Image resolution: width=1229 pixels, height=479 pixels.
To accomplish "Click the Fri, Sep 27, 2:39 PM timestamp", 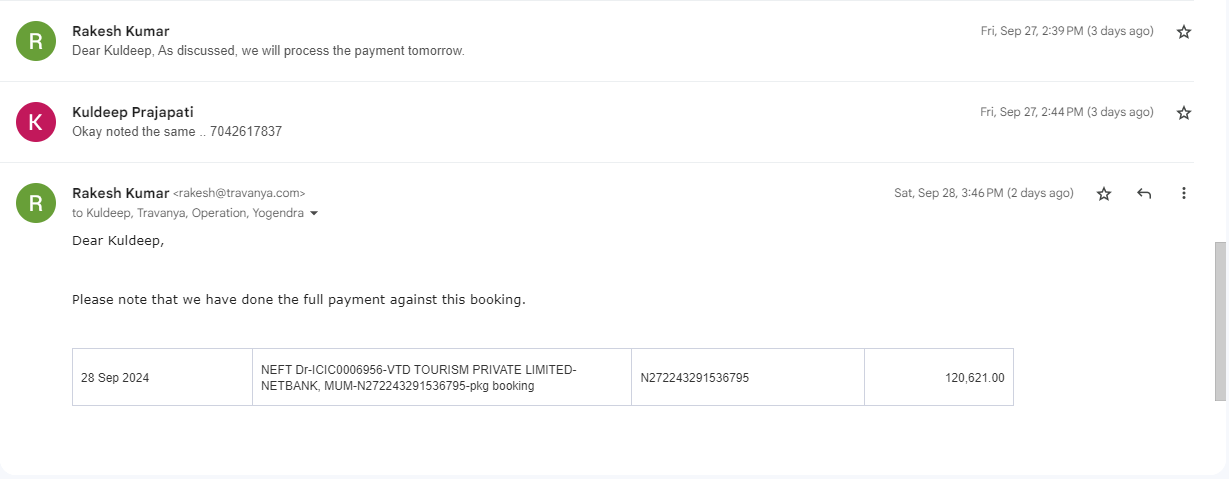I will tap(1067, 31).
